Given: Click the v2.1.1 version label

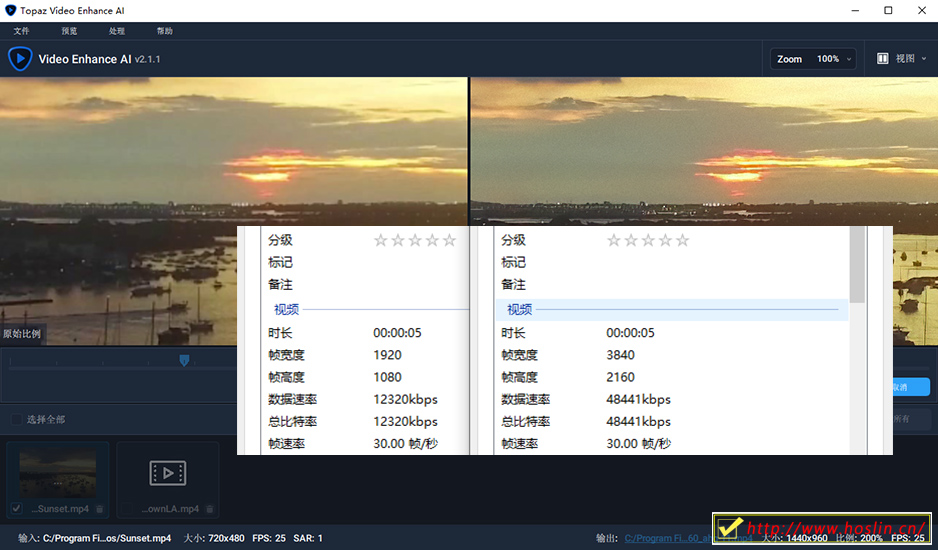Looking at the screenshot, I should (148, 59).
